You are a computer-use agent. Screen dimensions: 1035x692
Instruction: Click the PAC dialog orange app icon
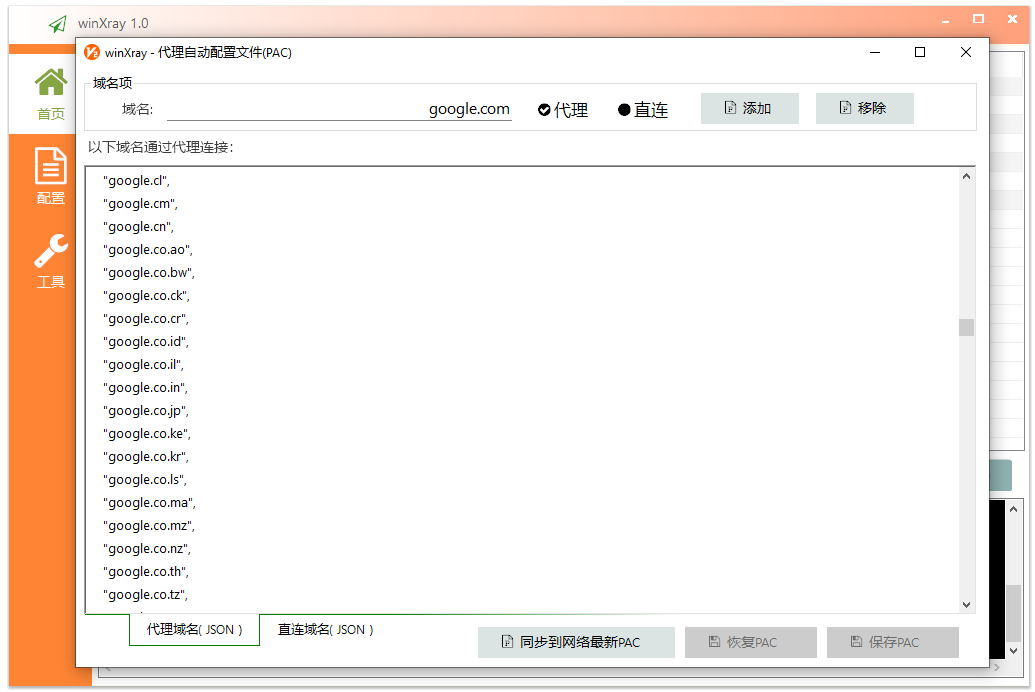(92, 52)
